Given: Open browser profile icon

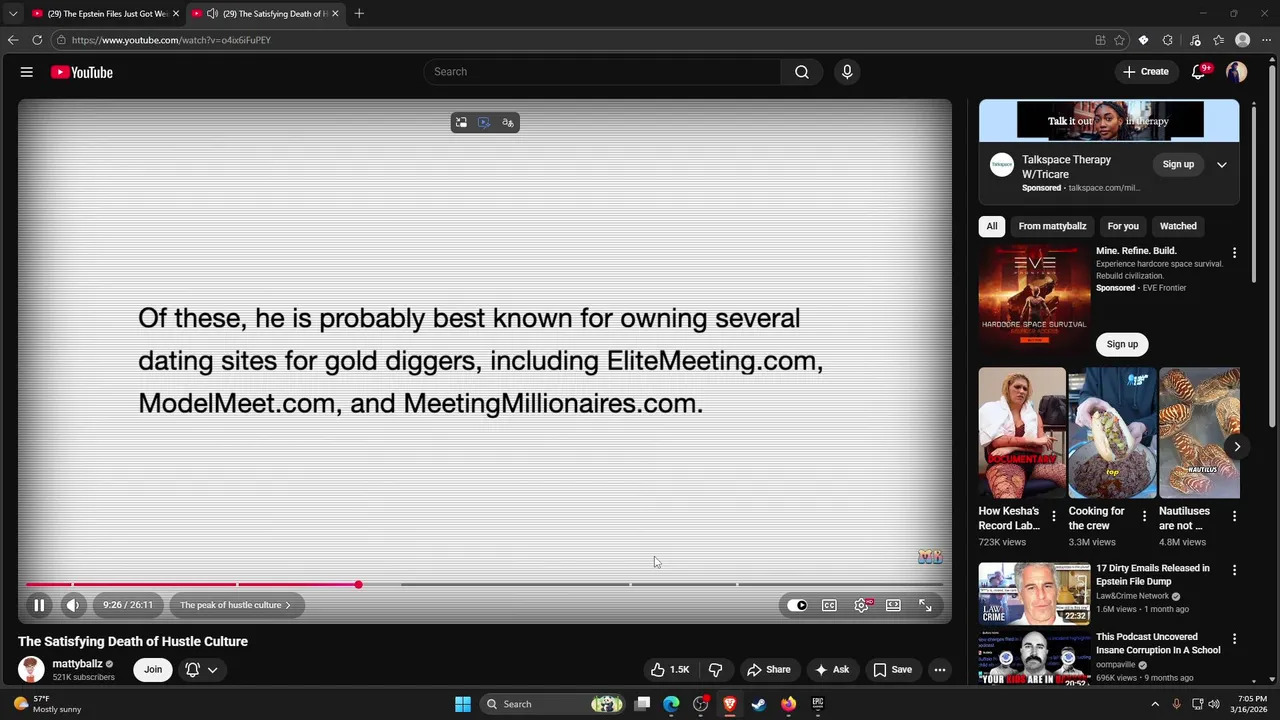Looking at the screenshot, I should [x=1243, y=40].
